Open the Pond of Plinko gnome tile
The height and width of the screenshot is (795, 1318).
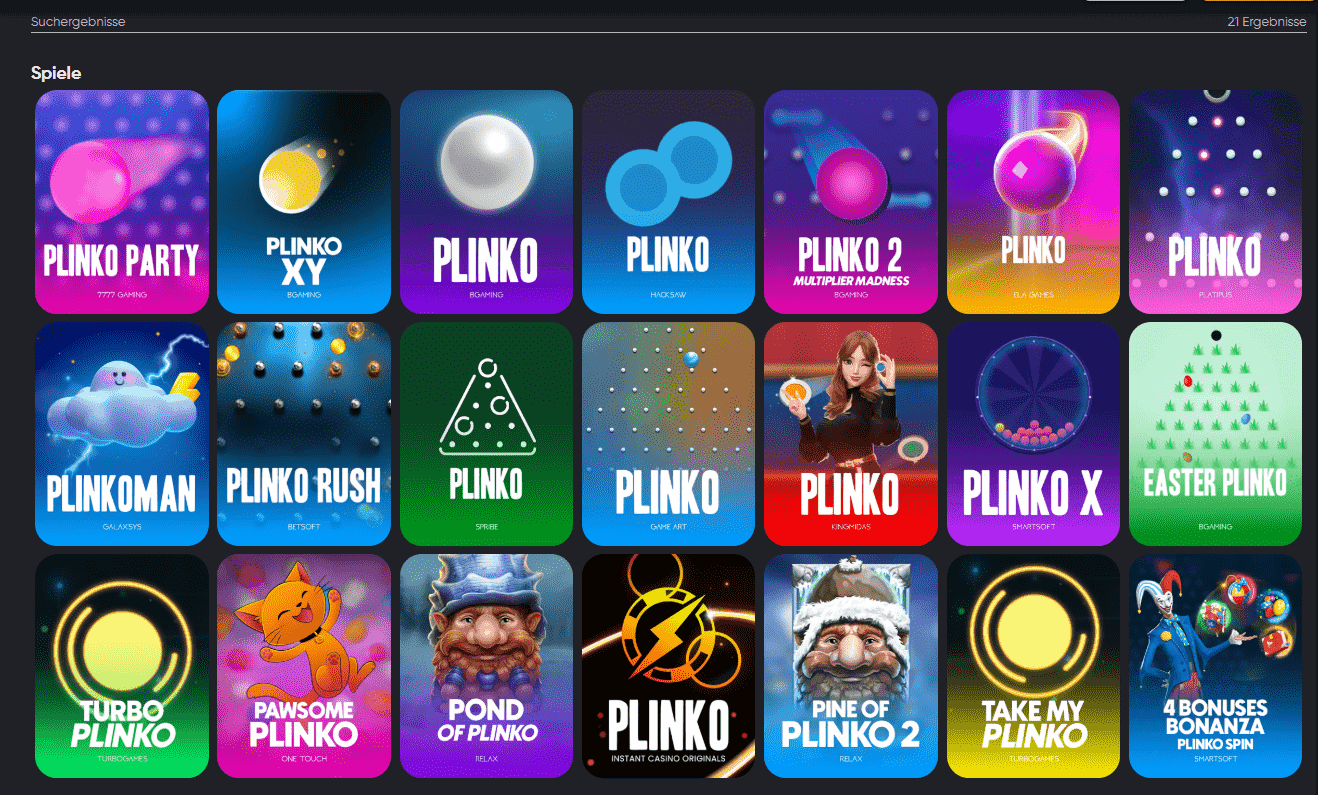click(486, 666)
